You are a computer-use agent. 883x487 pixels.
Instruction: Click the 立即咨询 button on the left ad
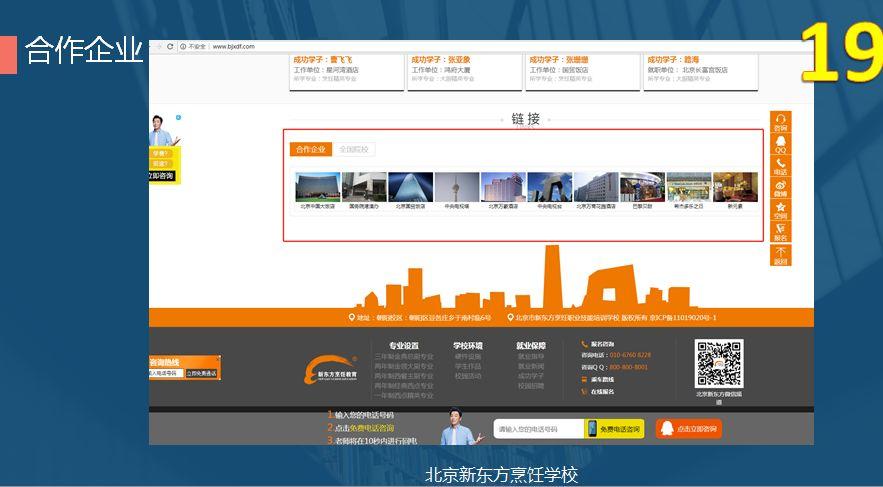162,176
